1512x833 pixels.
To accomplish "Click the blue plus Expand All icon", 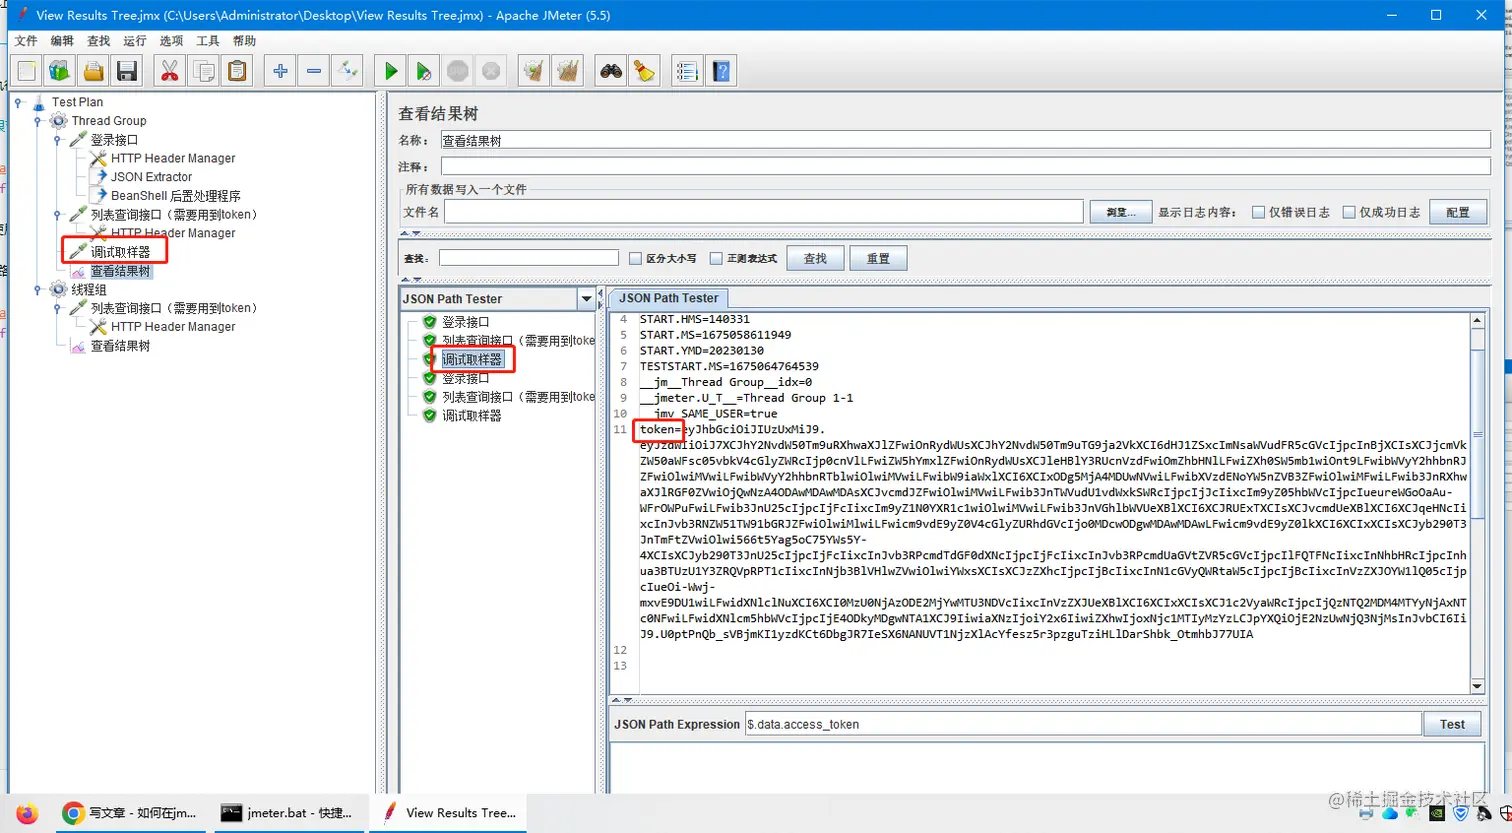I will 280,71.
